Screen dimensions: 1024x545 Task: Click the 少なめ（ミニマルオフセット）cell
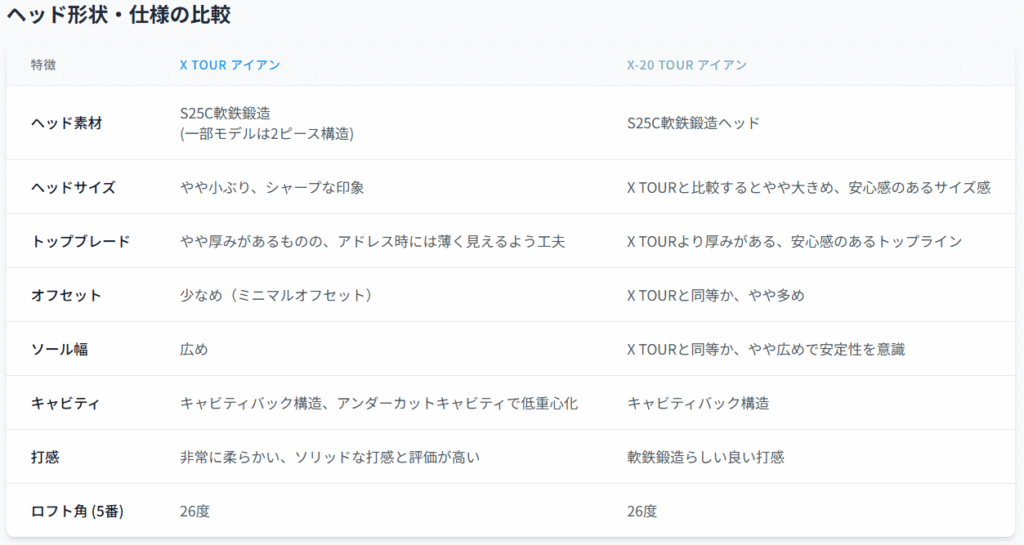pos(277,295)
